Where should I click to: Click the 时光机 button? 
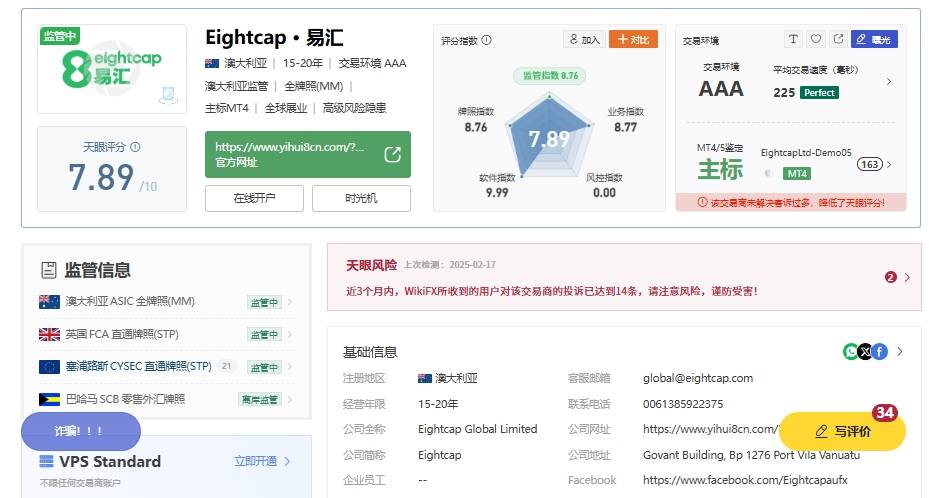[x=361, y=198]
